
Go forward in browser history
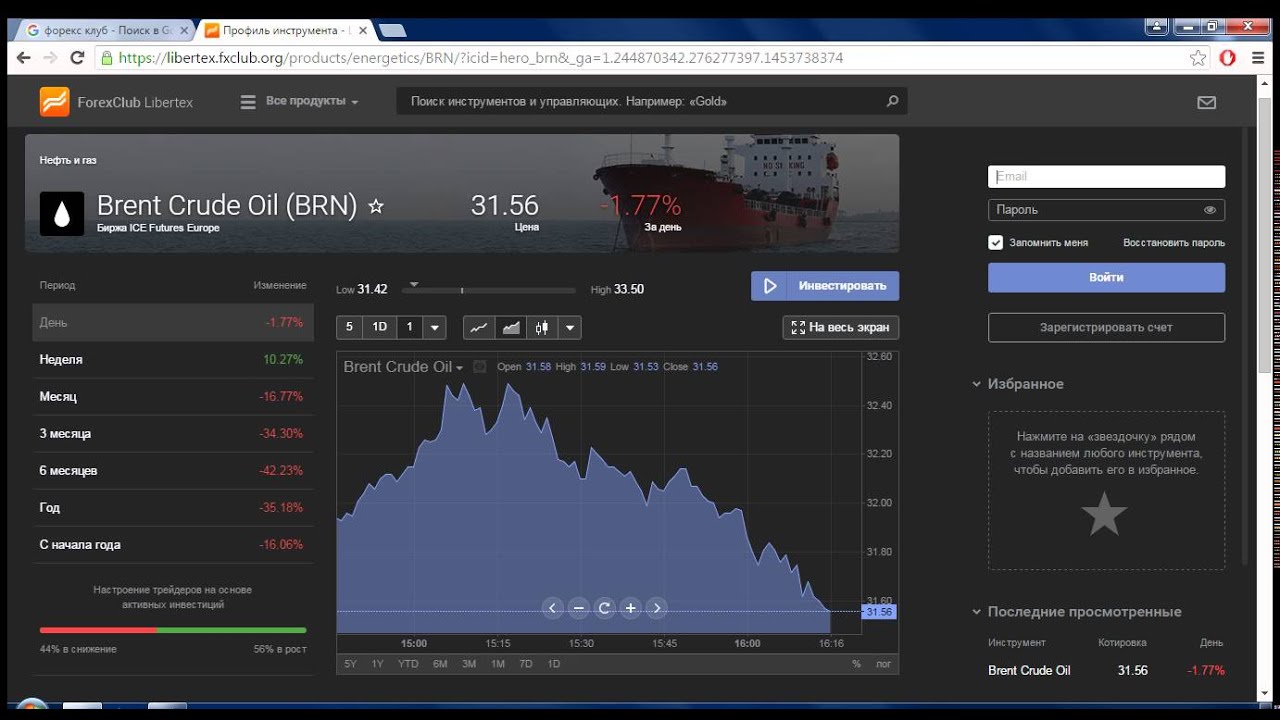click(x=50, y=58)
